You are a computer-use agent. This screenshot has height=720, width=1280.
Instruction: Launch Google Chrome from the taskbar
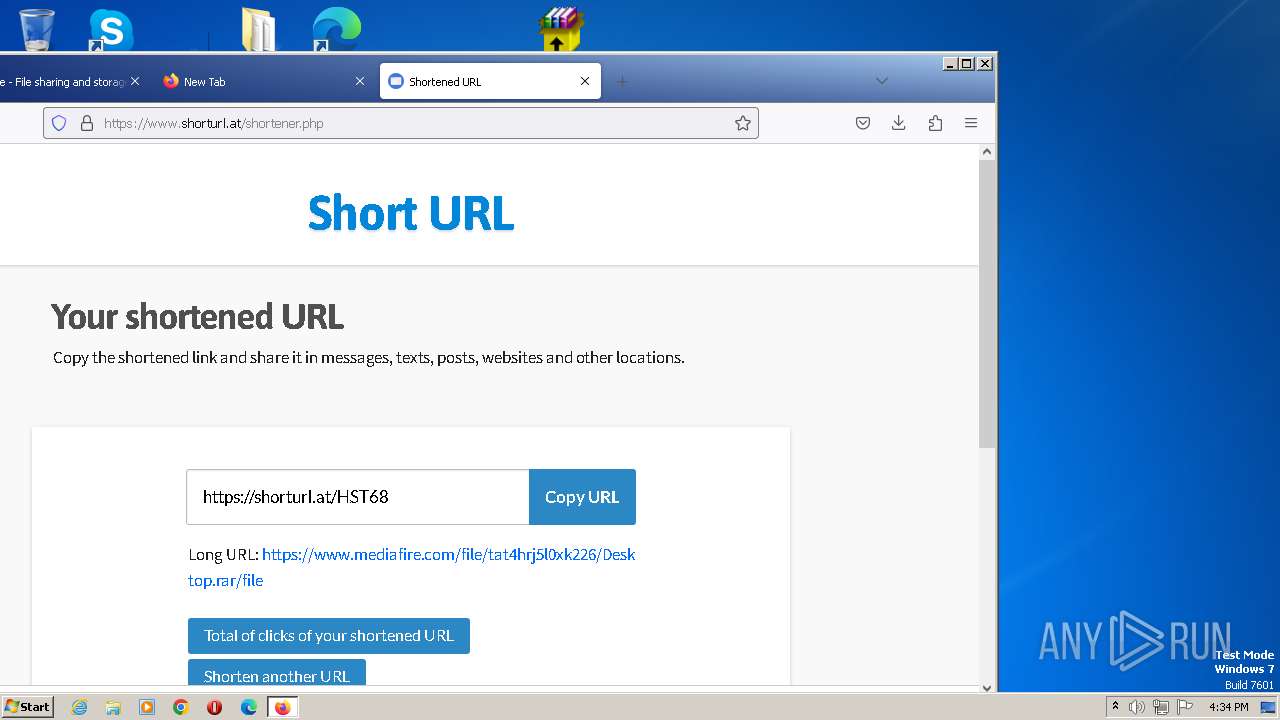(181, 707)
